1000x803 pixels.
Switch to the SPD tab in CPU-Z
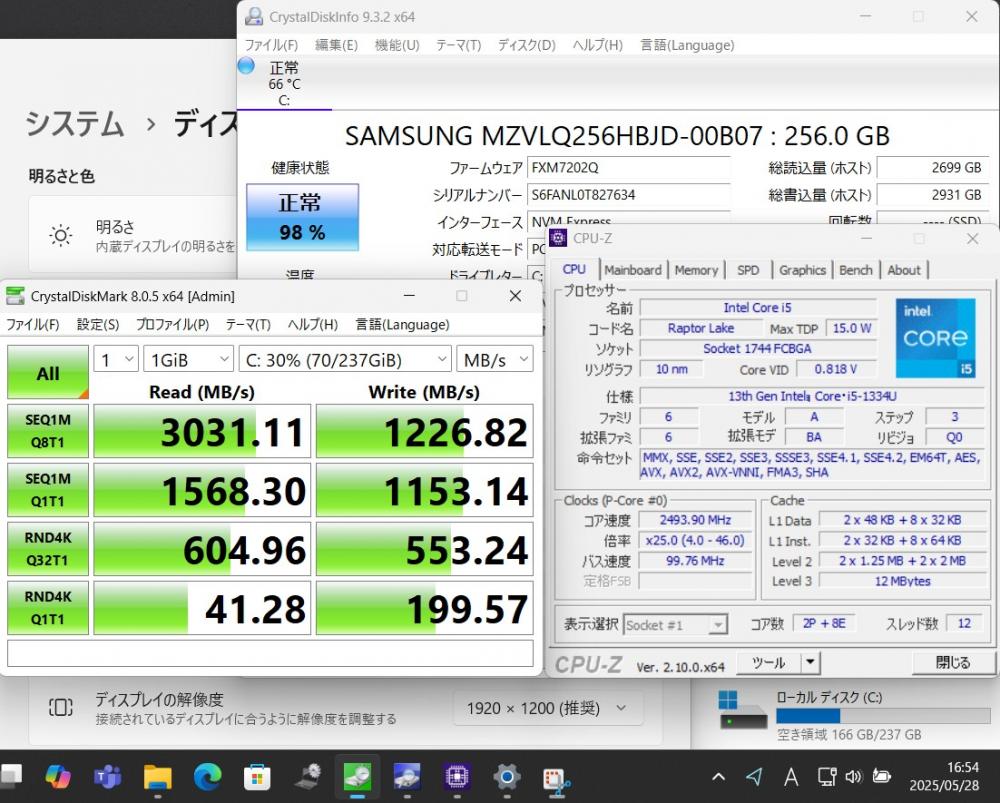(x=748, y=270)
